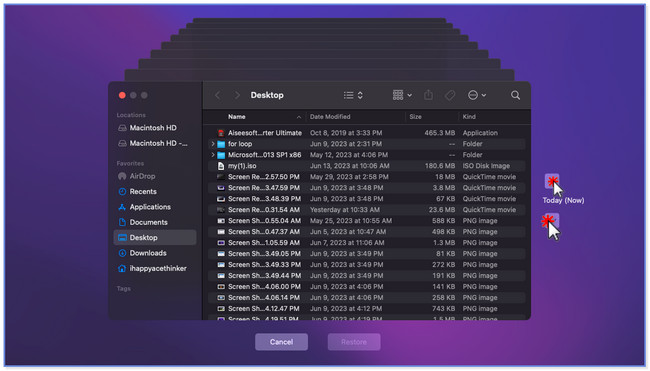Click the search magnifier icon
This screenshot has height=371, width=650.
pos(515,95)
